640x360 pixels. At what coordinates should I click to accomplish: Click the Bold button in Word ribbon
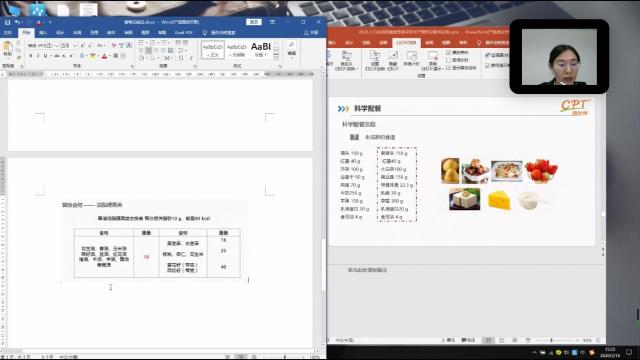31,56
